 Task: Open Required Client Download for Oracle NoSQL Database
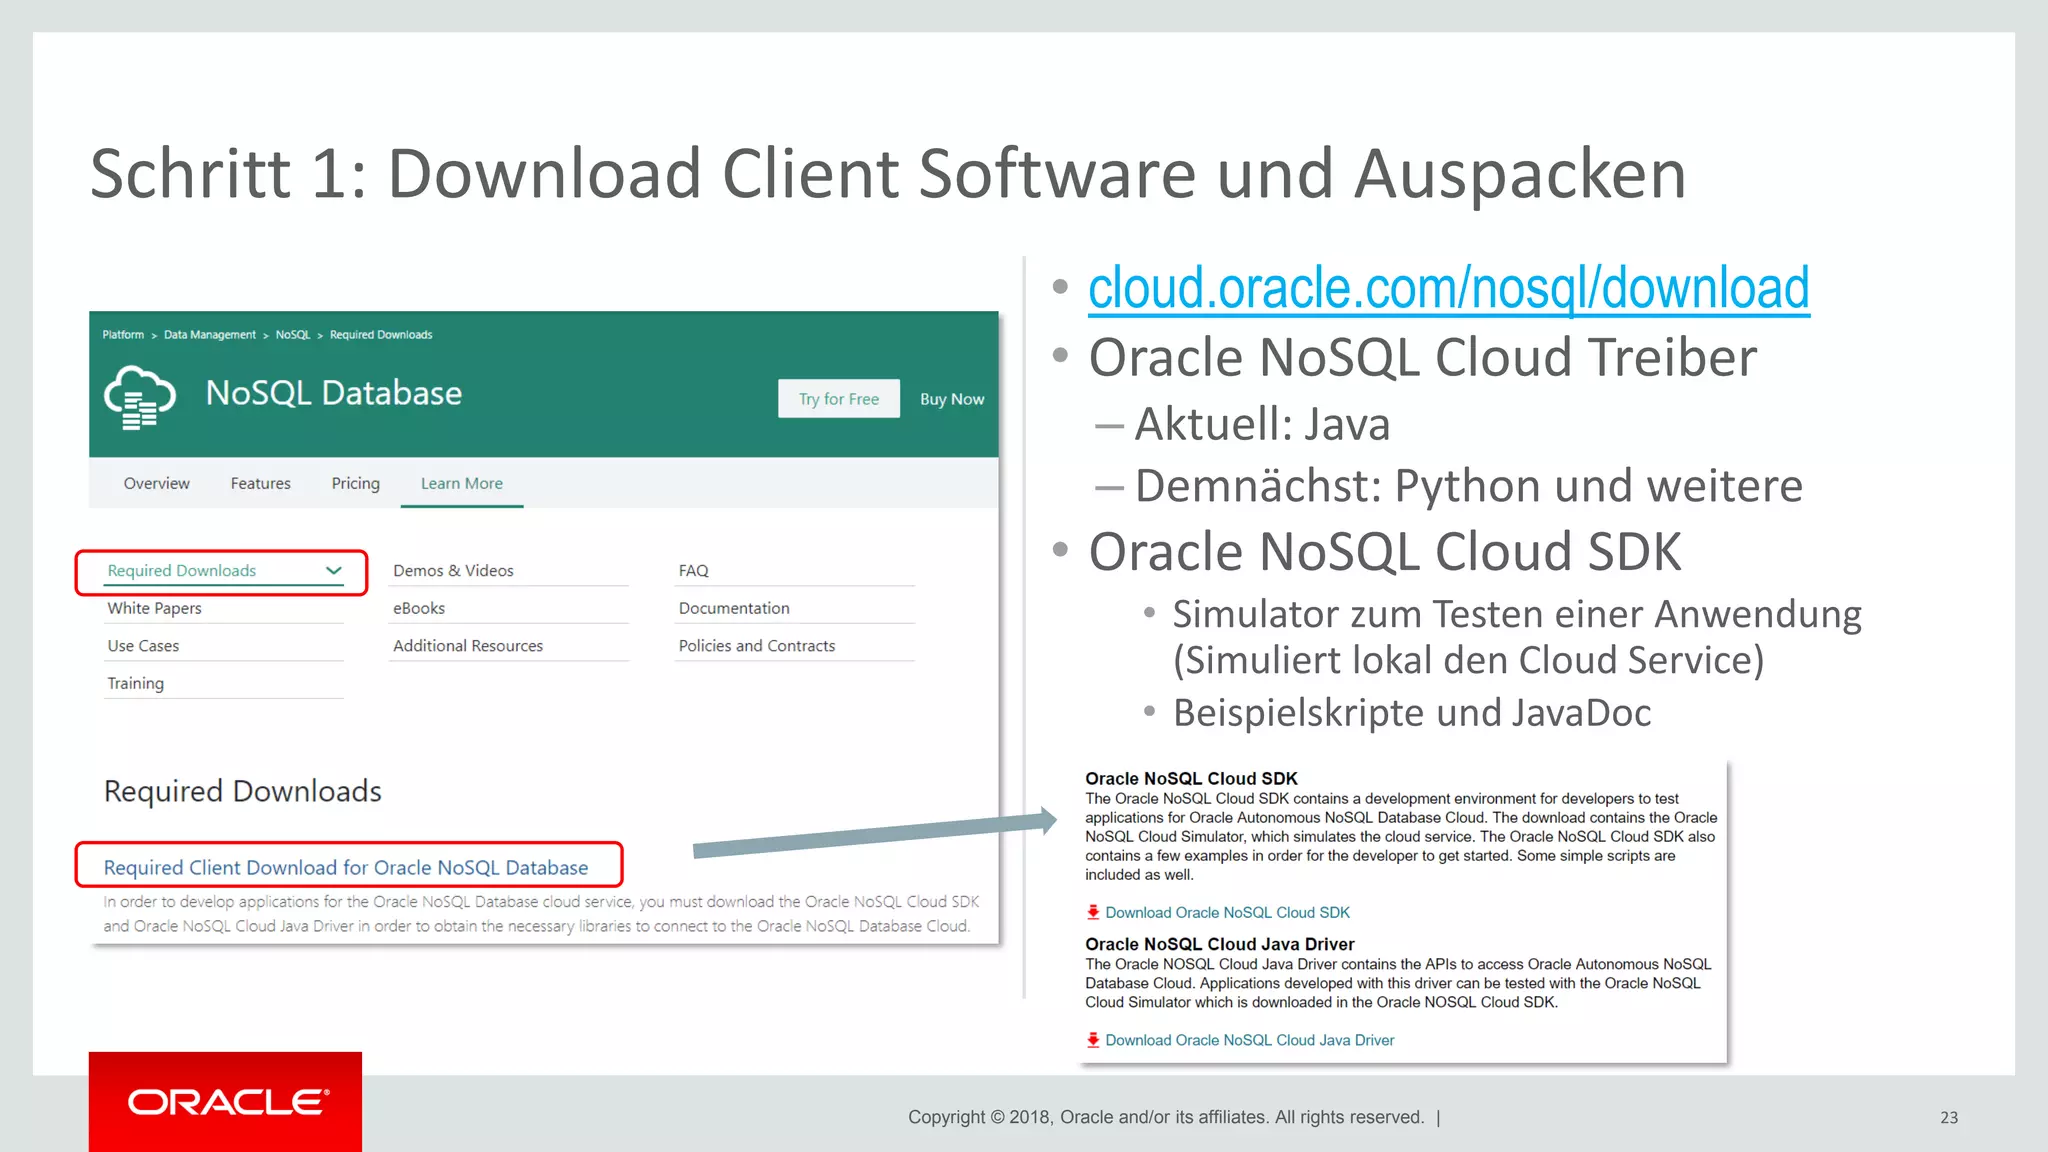pyautogui.click(x=346, y=867)
